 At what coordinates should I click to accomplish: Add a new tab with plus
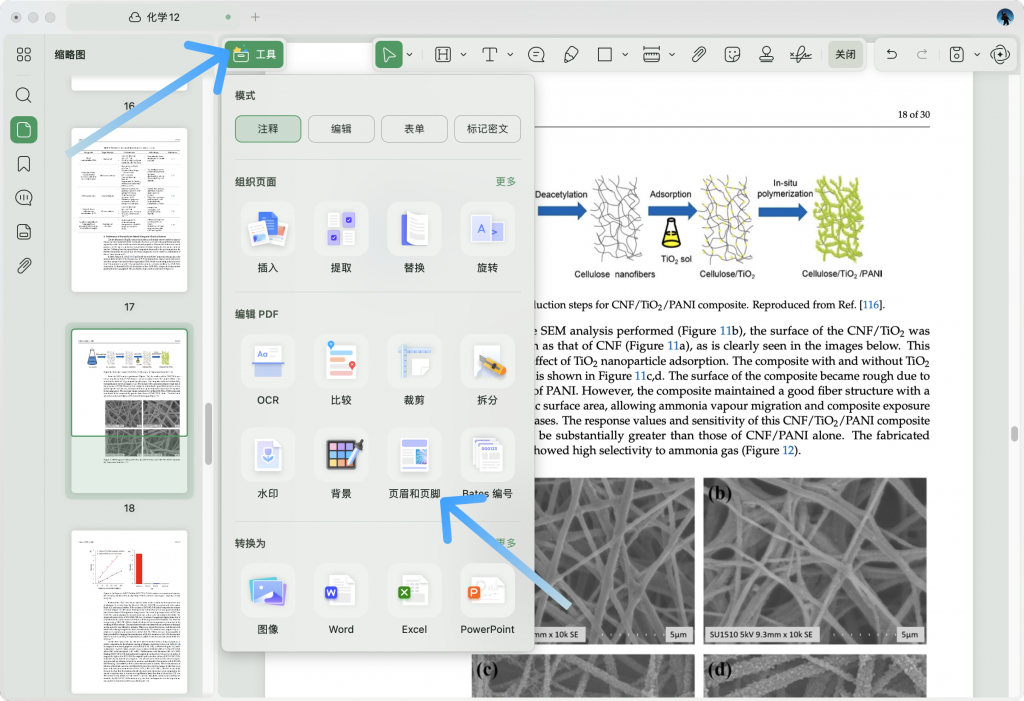tap(255, 17)
